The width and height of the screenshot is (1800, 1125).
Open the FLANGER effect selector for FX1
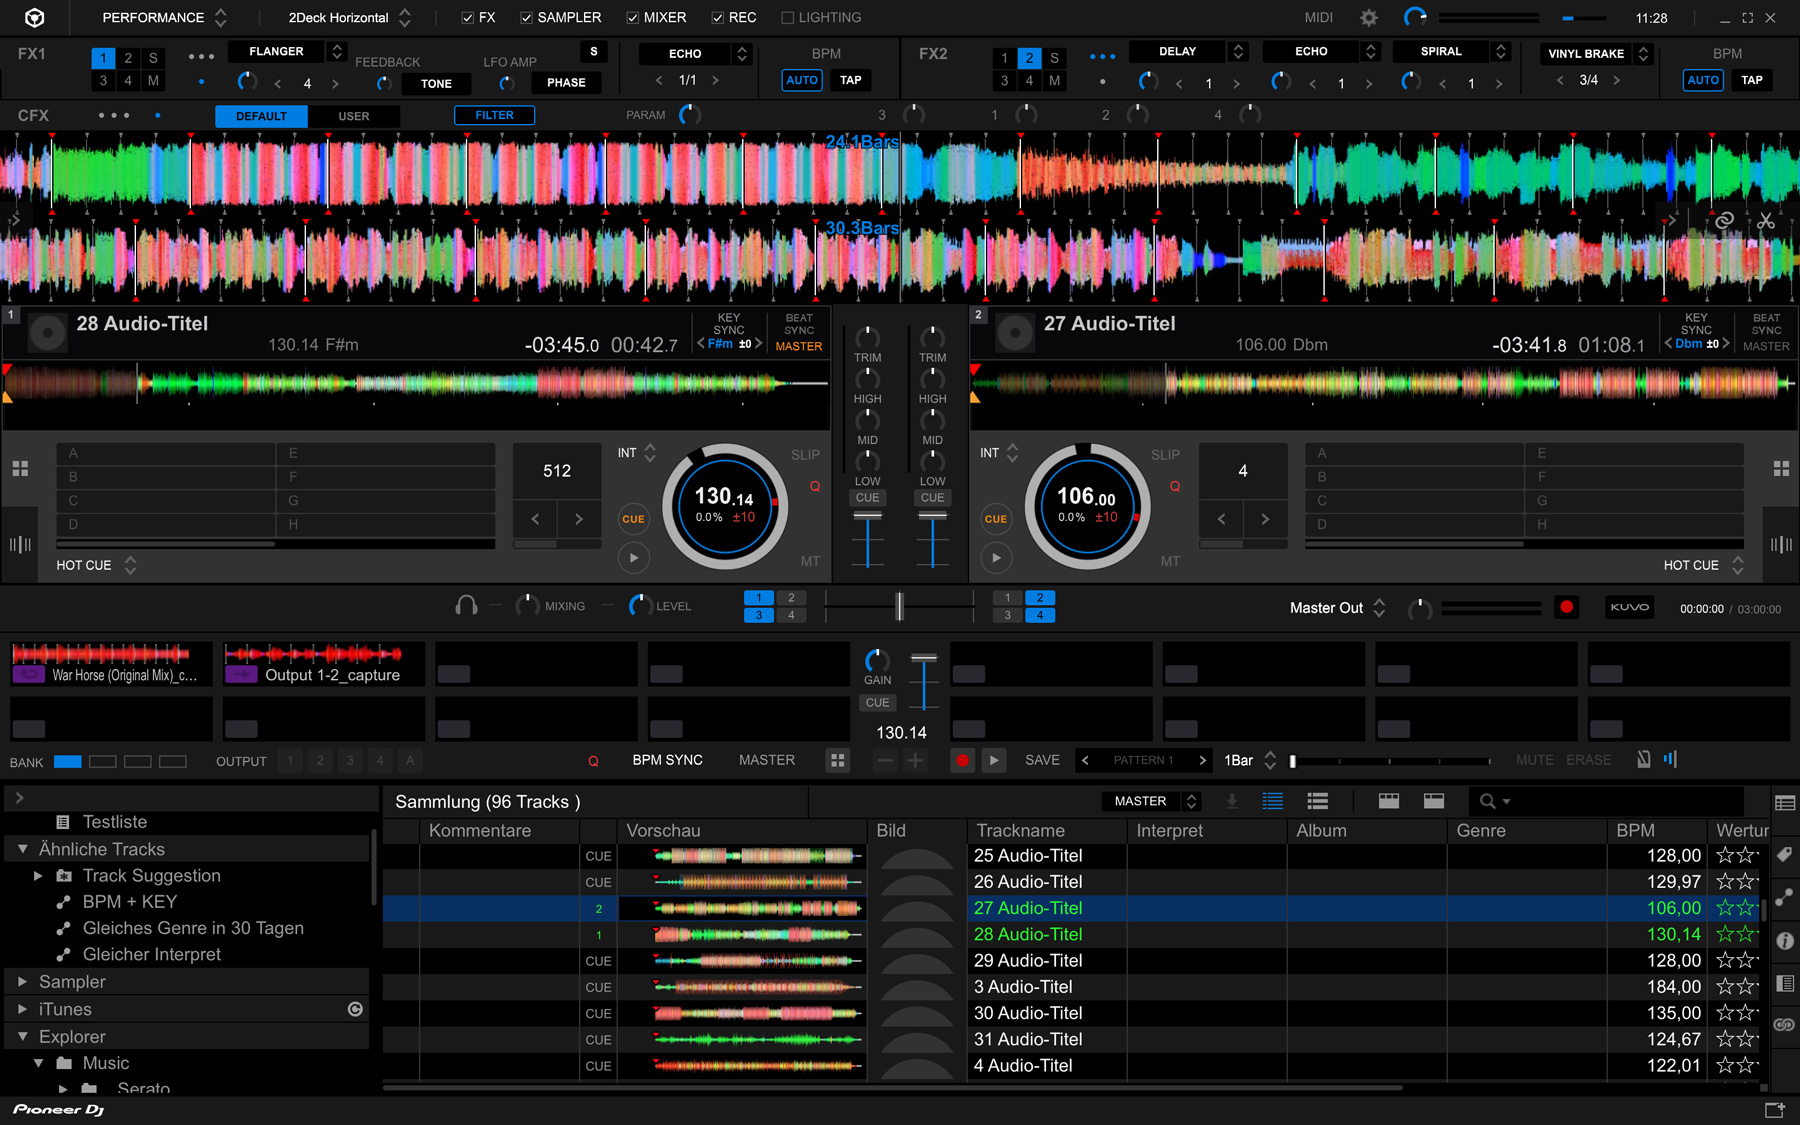[278, 51]
